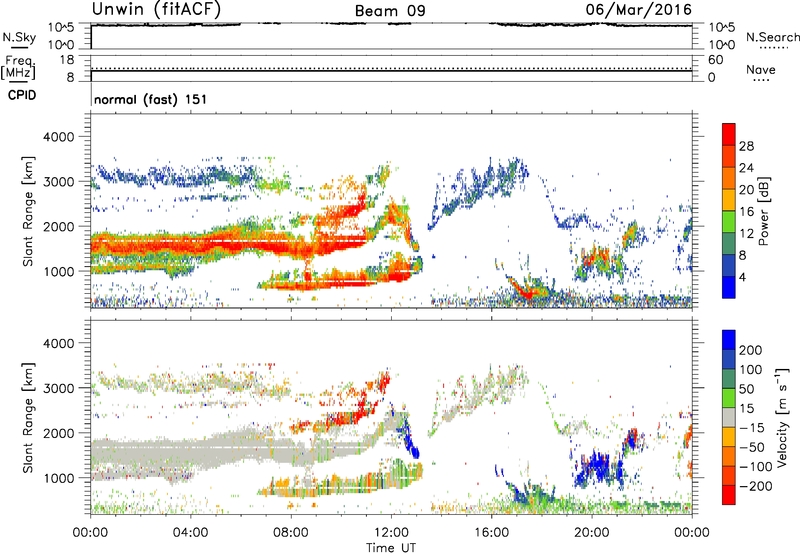
Task: Click the Power color bar
Action: (729, 211)
